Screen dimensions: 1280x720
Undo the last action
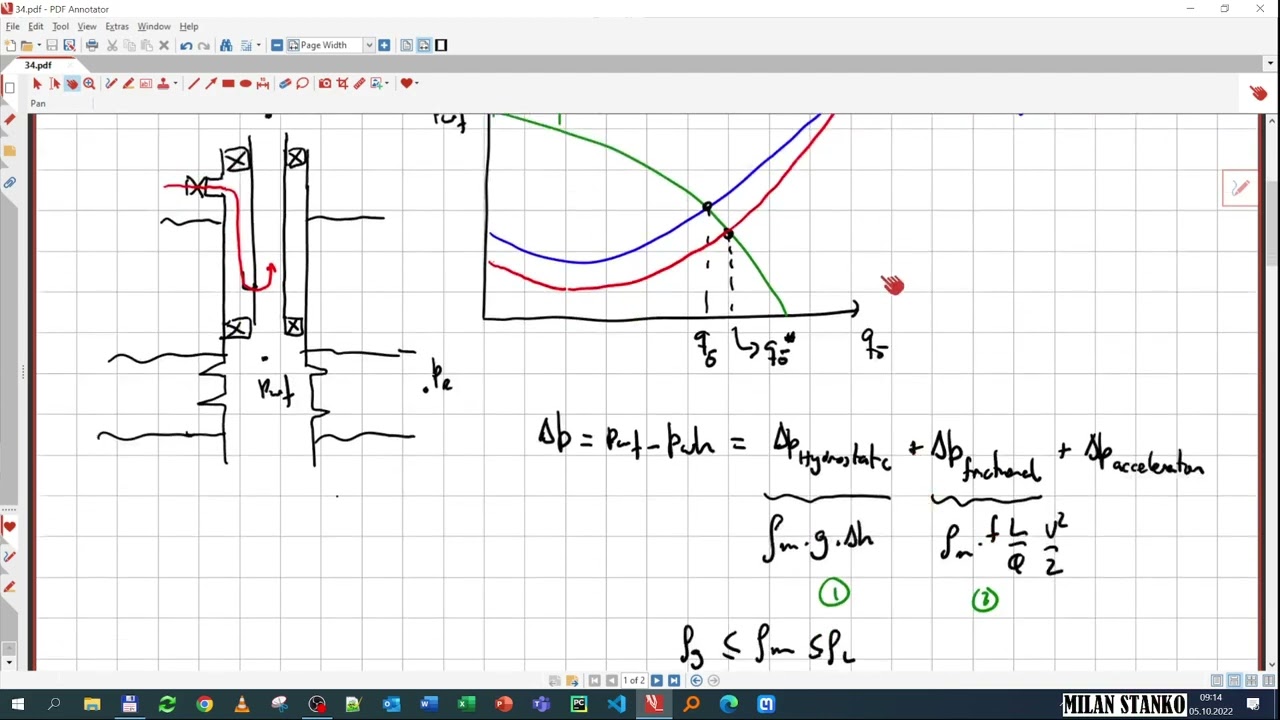click(186, 45)
